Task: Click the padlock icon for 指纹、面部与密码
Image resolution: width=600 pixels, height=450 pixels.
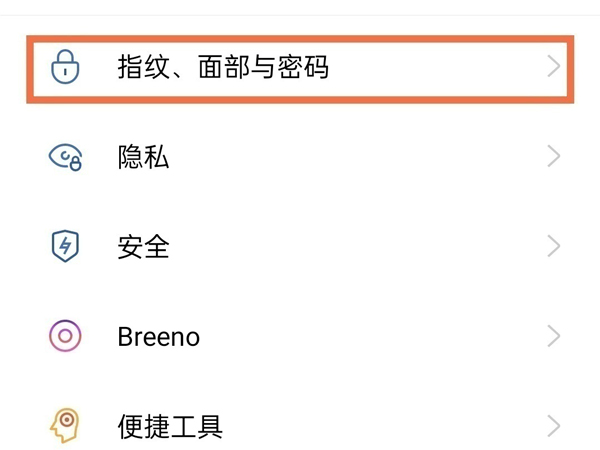Action: (x=65, y=67)
